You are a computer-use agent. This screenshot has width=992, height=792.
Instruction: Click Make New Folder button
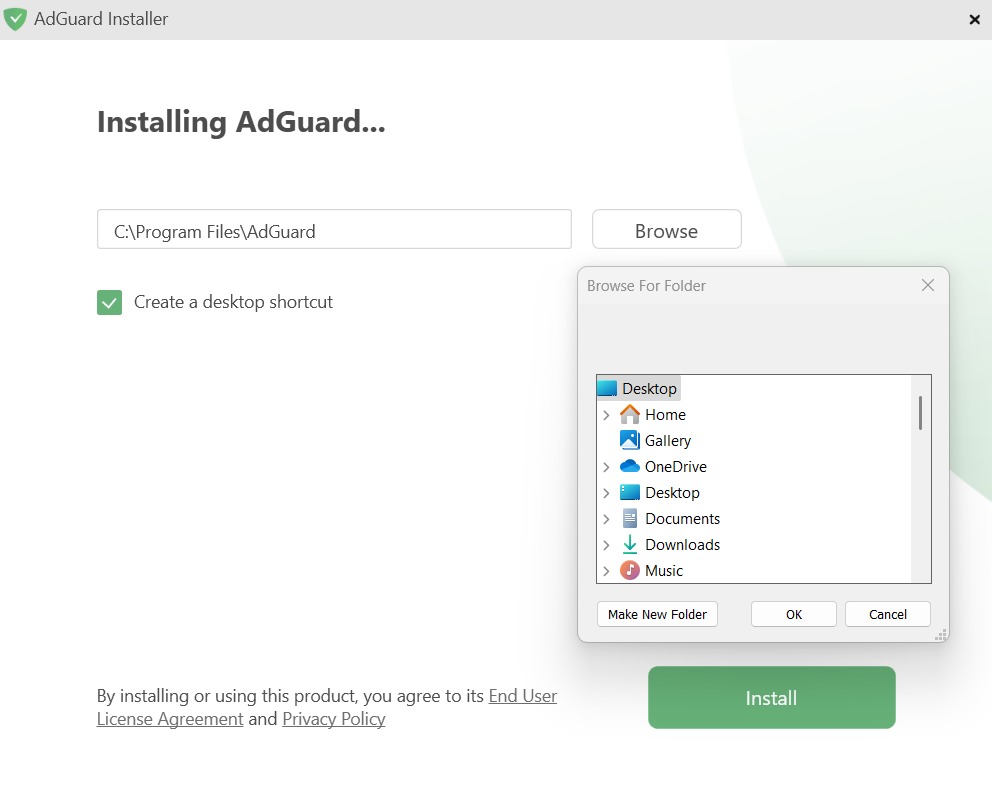(x=657, y=614)
